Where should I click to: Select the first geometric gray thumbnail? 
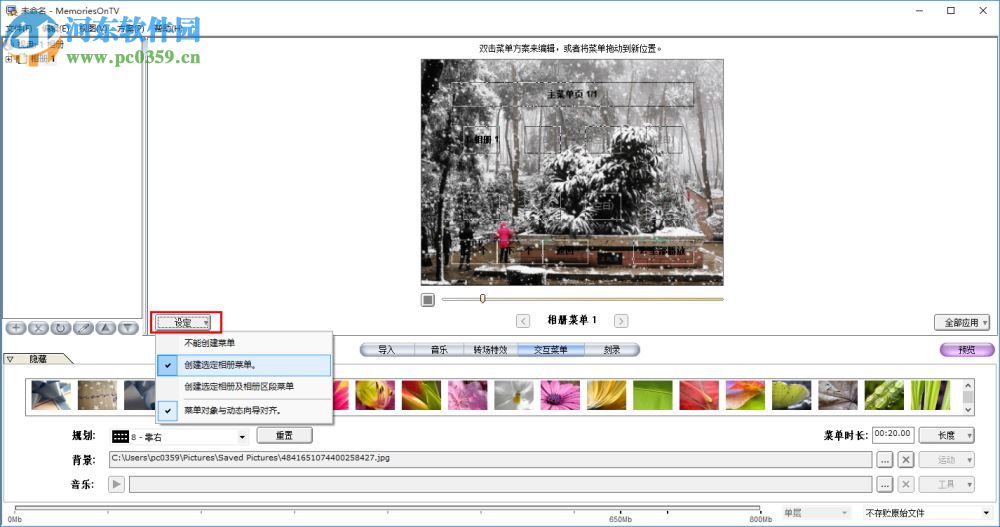[x=51, y=395]
